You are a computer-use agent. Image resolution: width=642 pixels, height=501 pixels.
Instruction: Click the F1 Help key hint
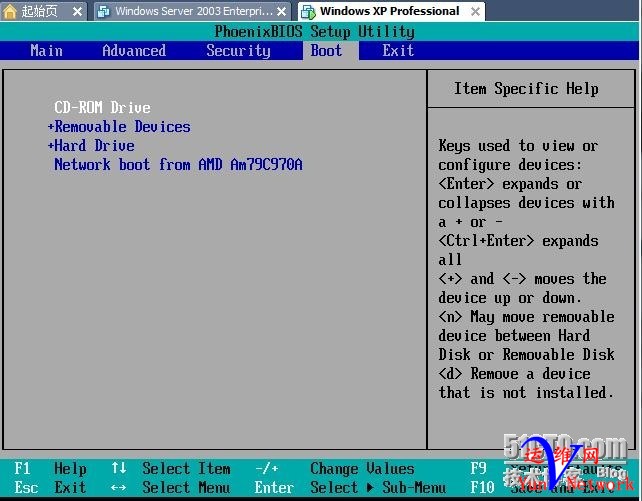point(50,469)
